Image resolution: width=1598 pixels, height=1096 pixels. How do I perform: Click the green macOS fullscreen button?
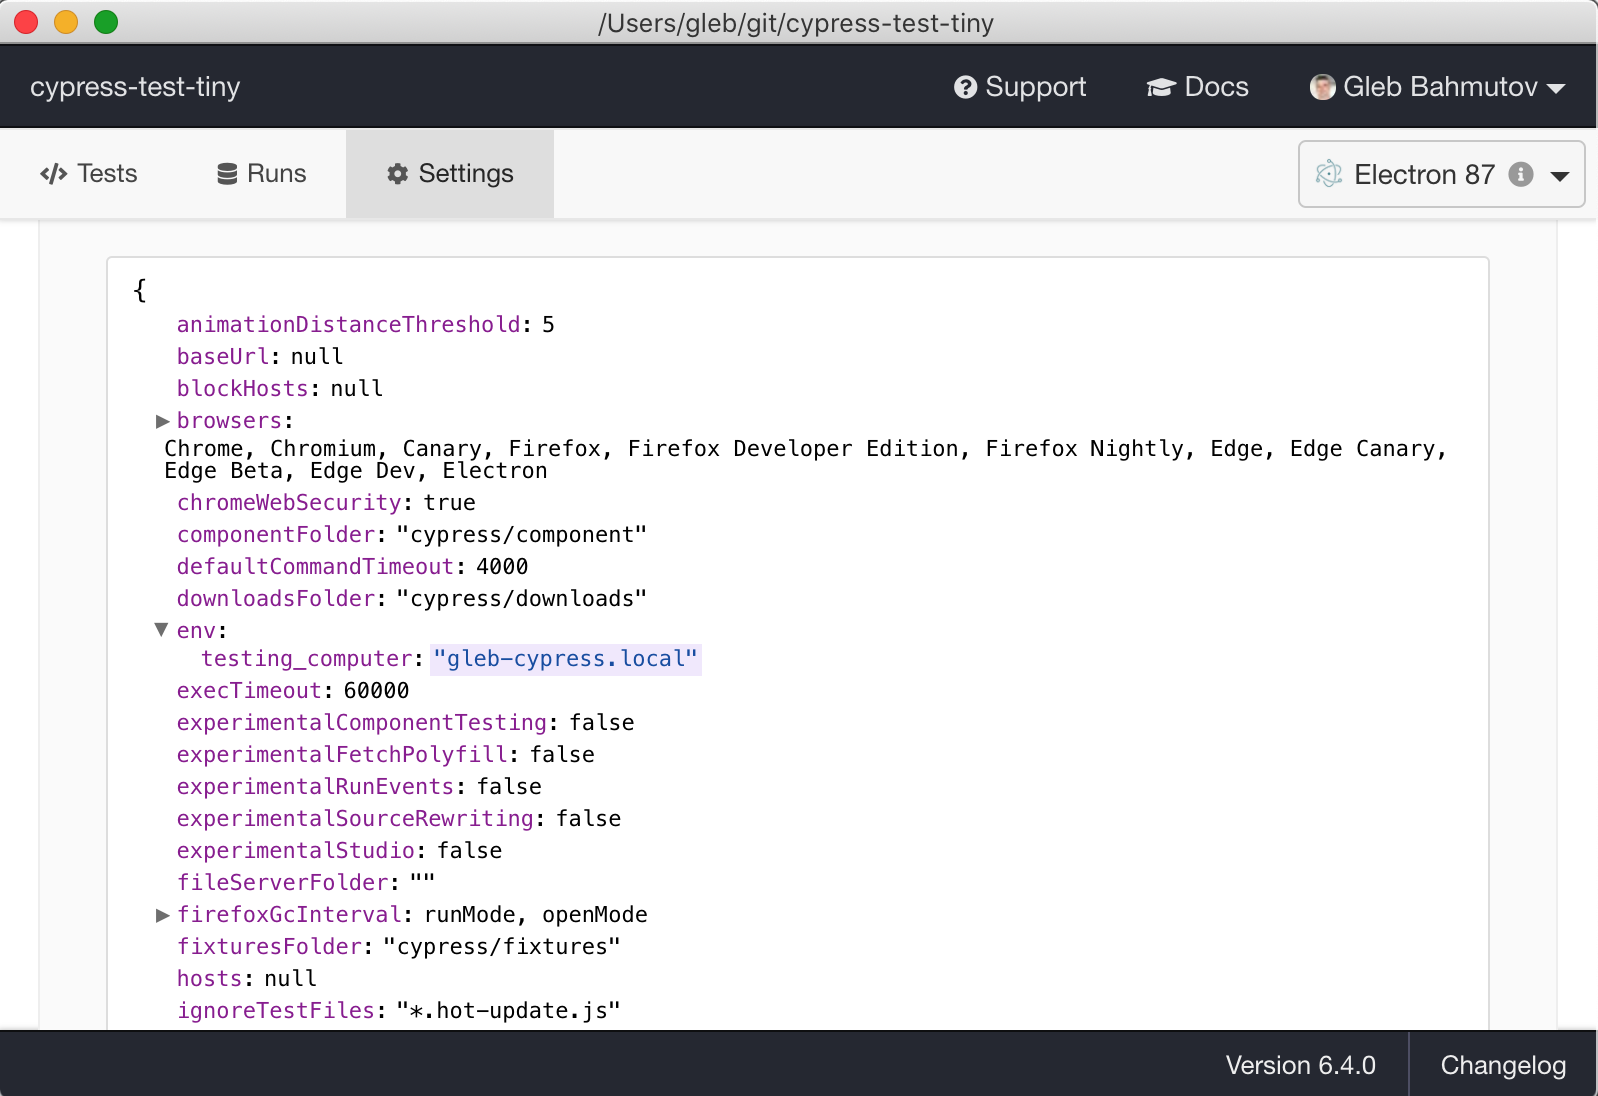tap(106, 22)
